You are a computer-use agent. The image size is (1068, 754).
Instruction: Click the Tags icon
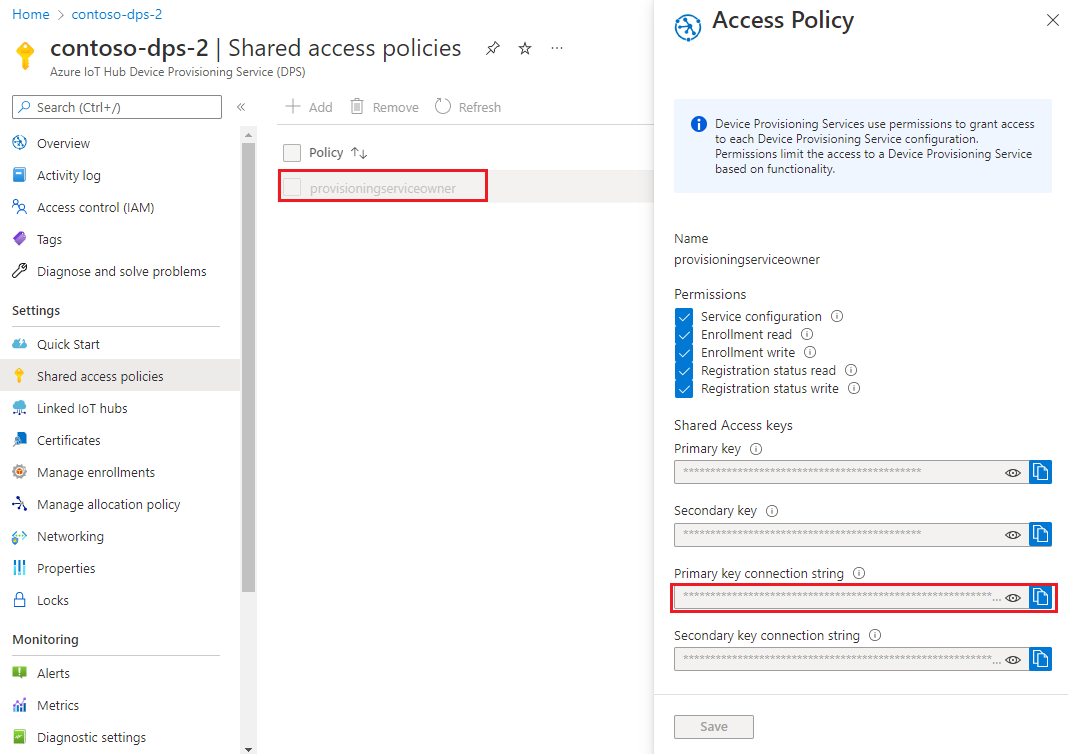click(x=20, y=239)
